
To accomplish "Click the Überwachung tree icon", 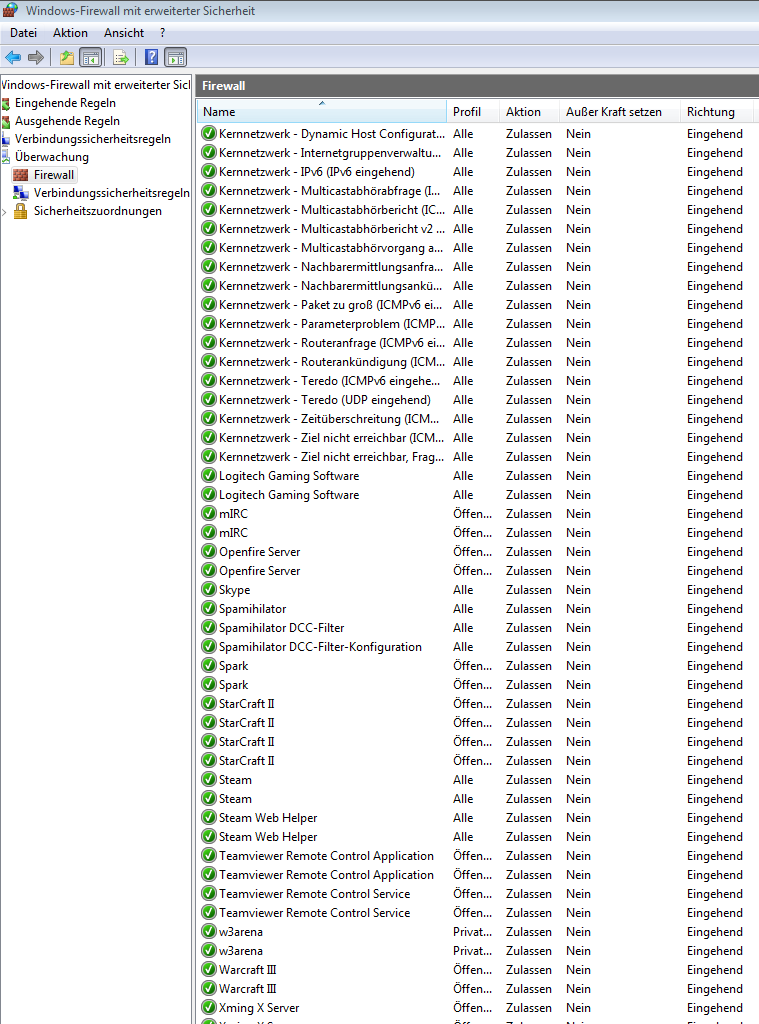I will click(x=6, y=157).
